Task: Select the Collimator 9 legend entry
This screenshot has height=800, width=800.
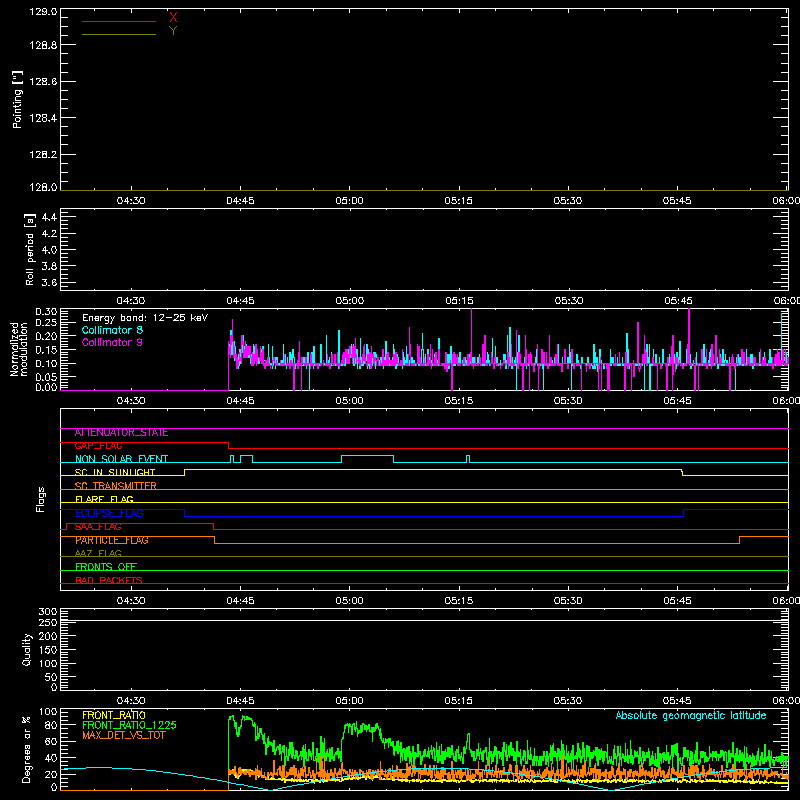Action: pyautogui.click(x=112, y=342)
